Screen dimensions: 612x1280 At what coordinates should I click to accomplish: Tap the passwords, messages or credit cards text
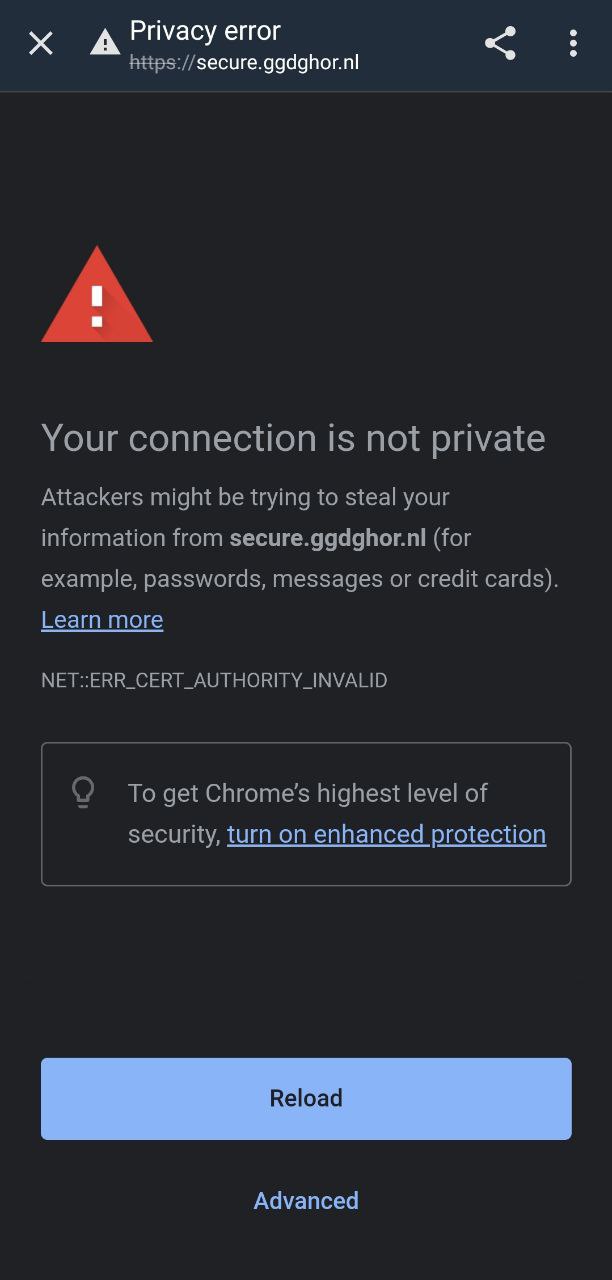click(x=347, y=579)
